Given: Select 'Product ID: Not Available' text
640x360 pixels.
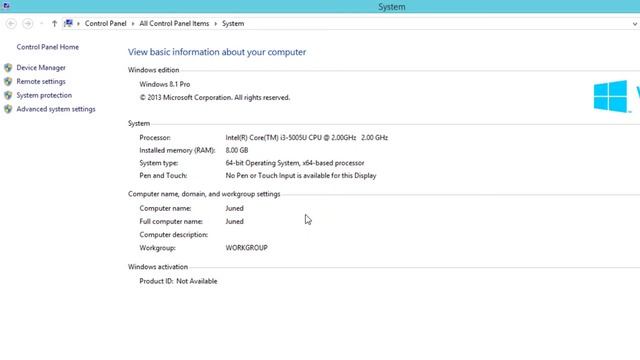Looking at the screenshot, I should pyautogui.click(x=178, y=281).
